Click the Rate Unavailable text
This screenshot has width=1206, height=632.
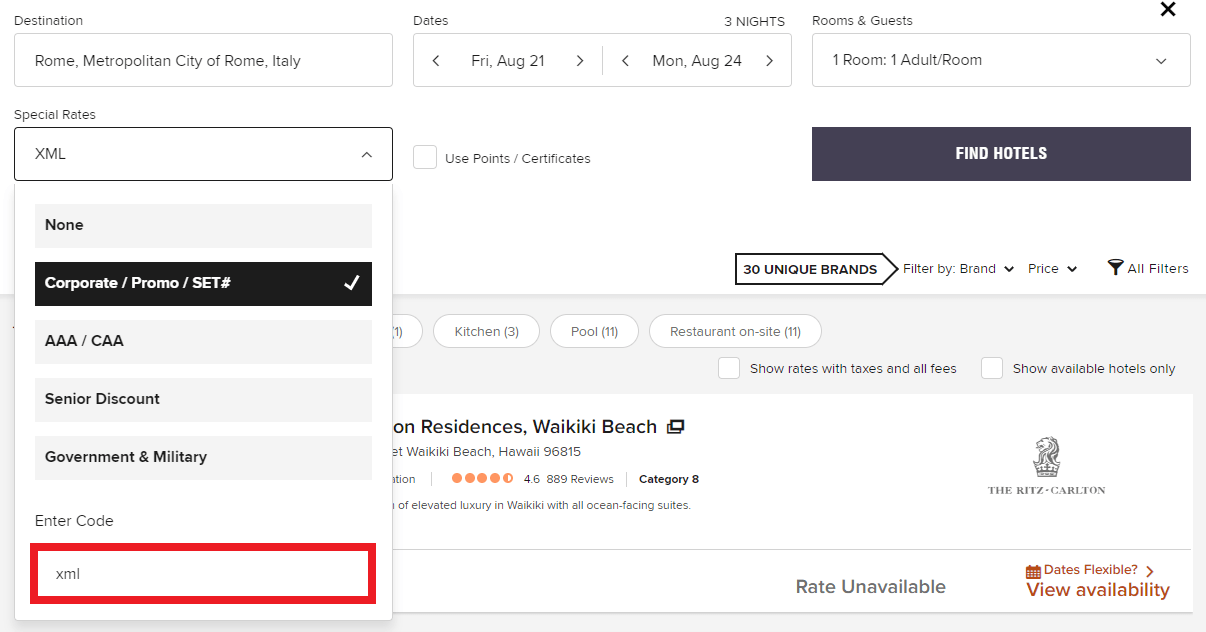click(870, 587)
